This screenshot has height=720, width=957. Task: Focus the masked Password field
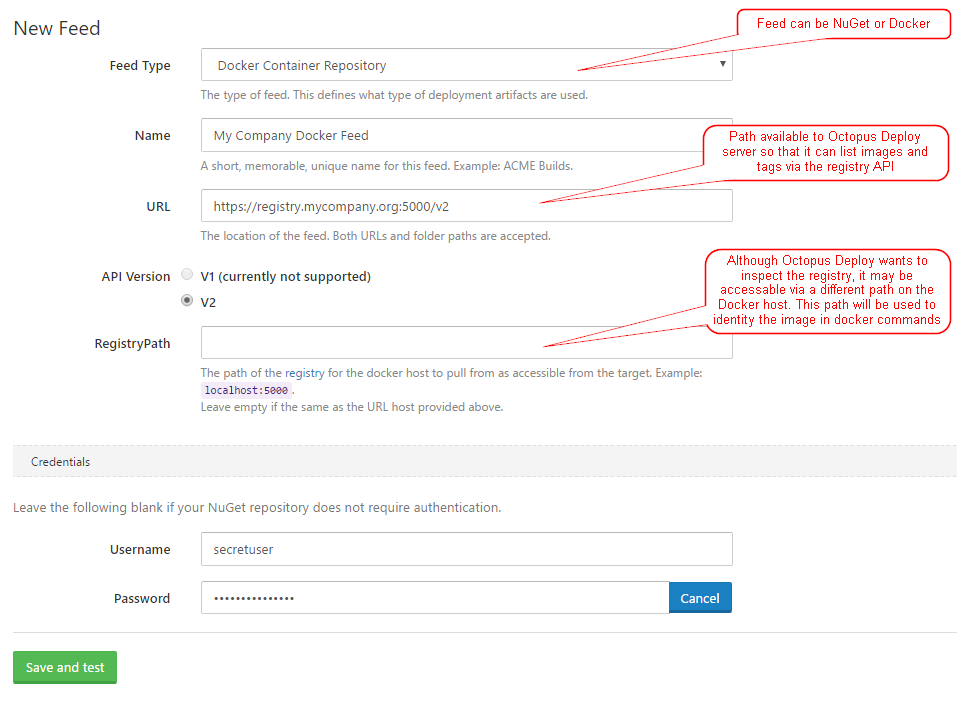click(434, 598)
